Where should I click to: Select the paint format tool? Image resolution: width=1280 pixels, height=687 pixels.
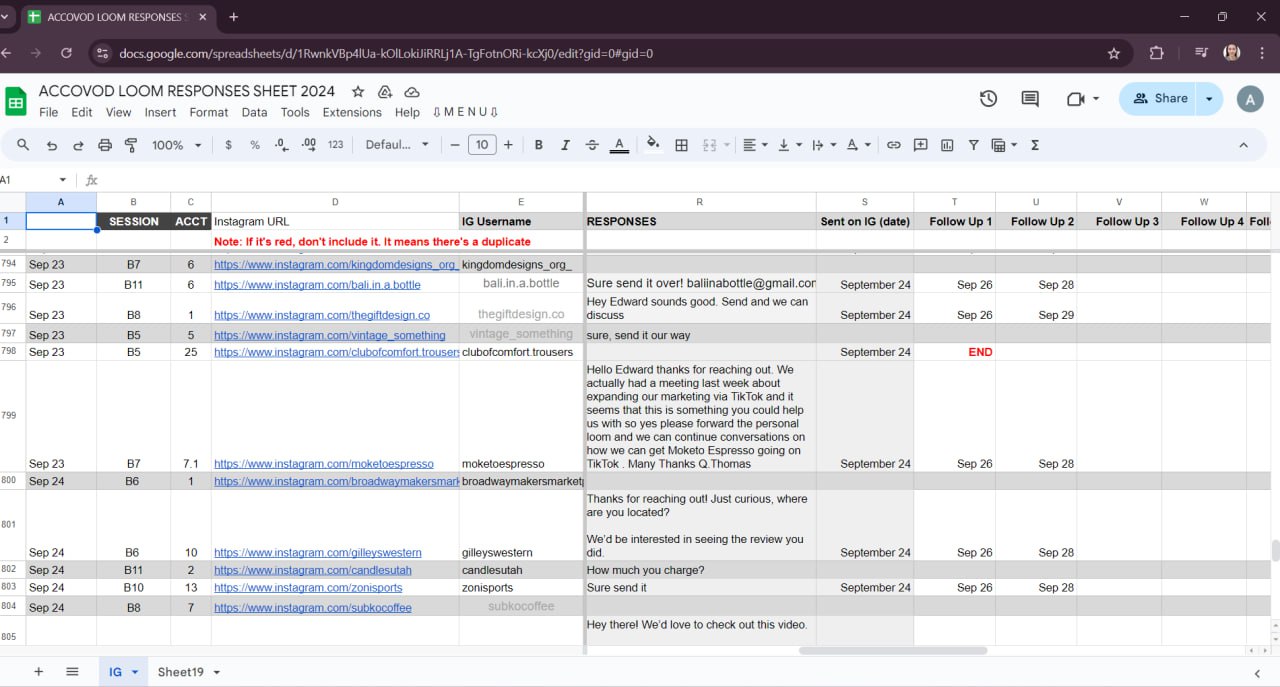tap(131, 145)
